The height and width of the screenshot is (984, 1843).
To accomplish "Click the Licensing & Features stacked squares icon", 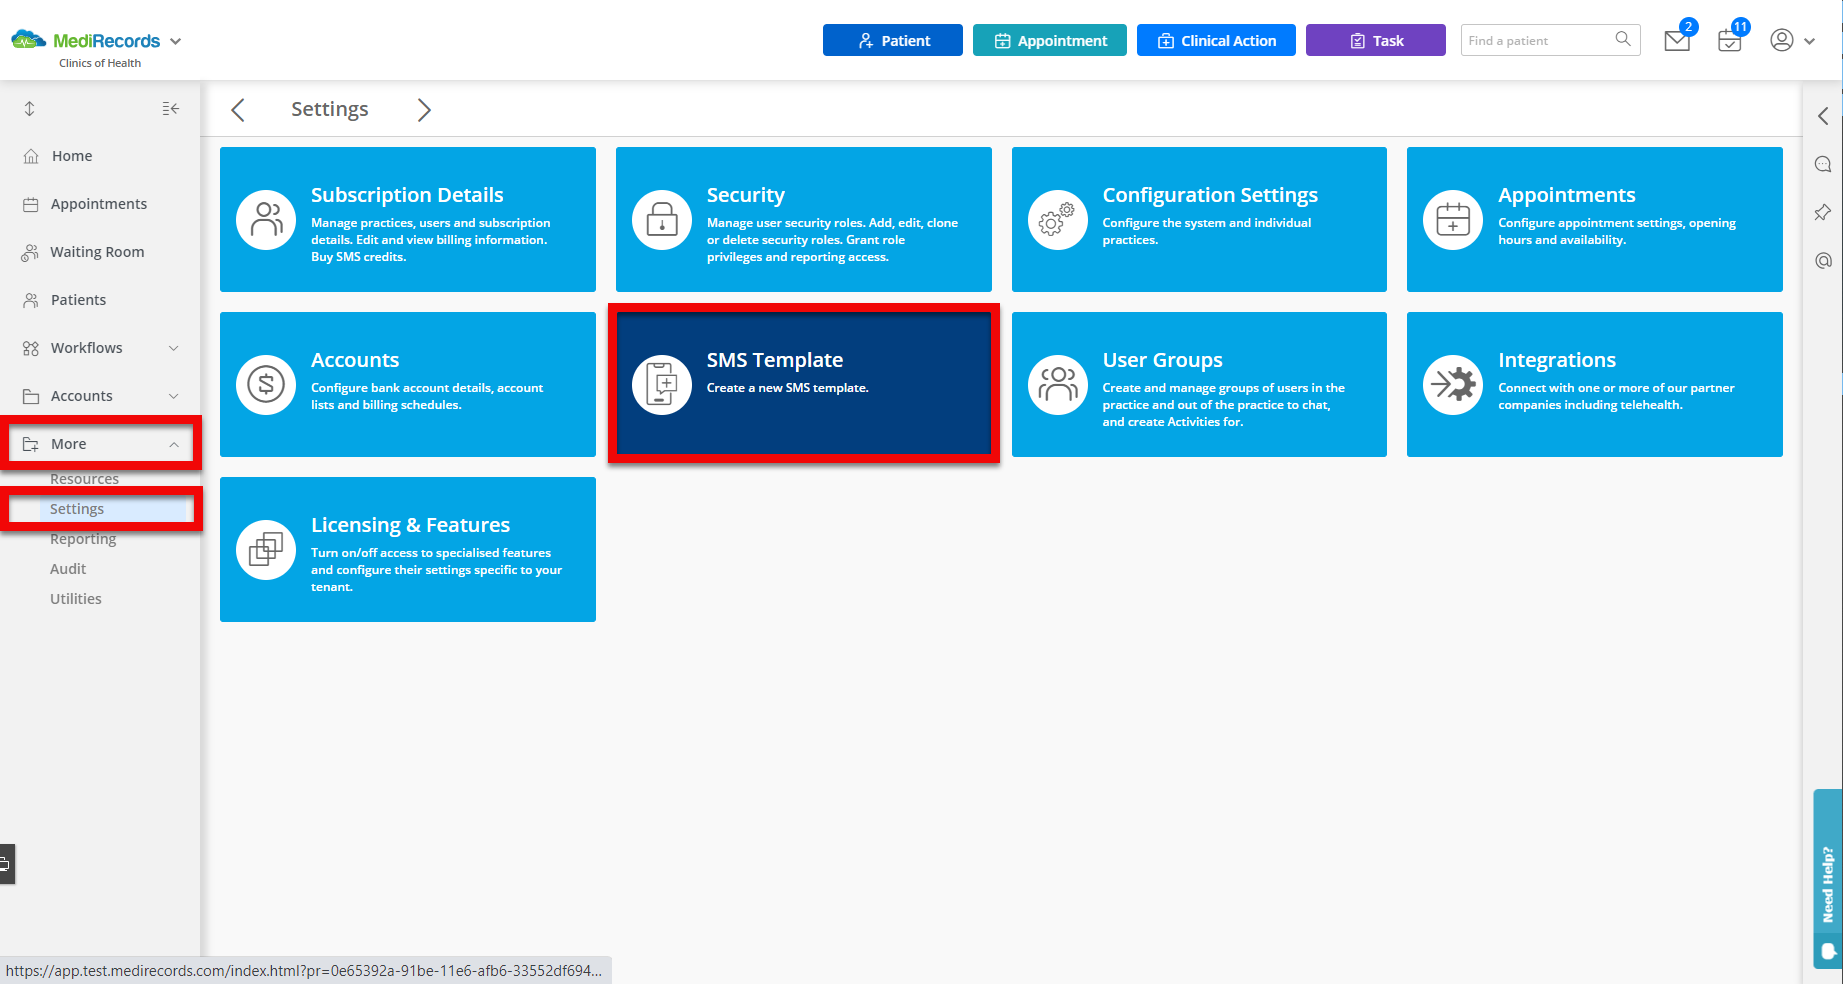I will (x=266, y=549).
